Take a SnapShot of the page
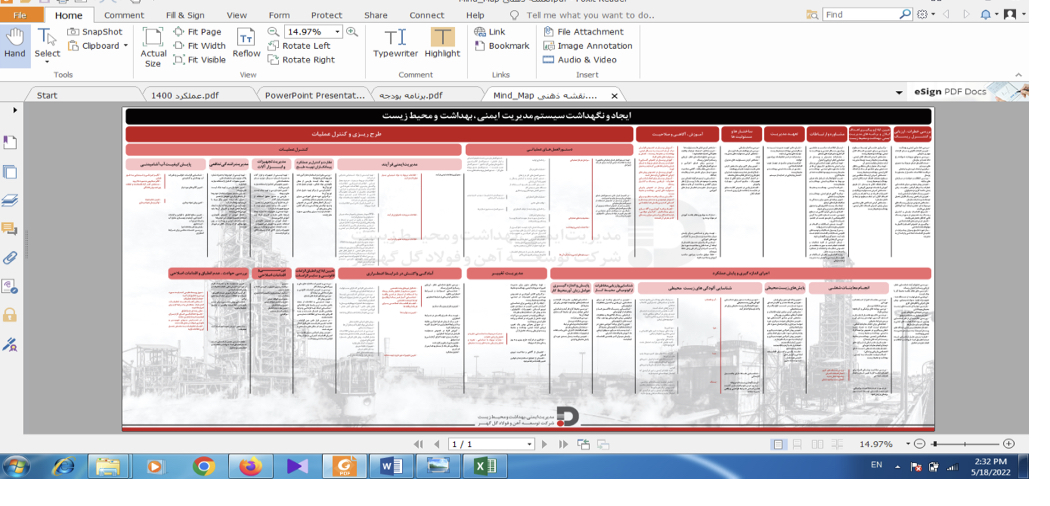 (x=94, y=31)
